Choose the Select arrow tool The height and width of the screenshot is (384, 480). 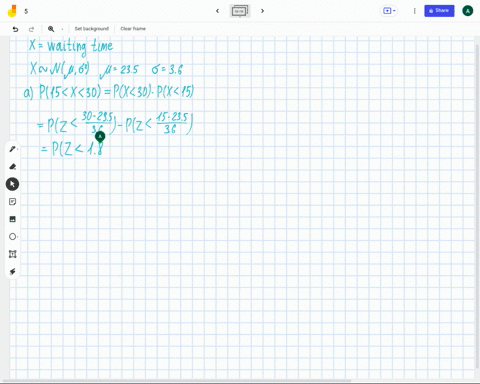[12, 184]
